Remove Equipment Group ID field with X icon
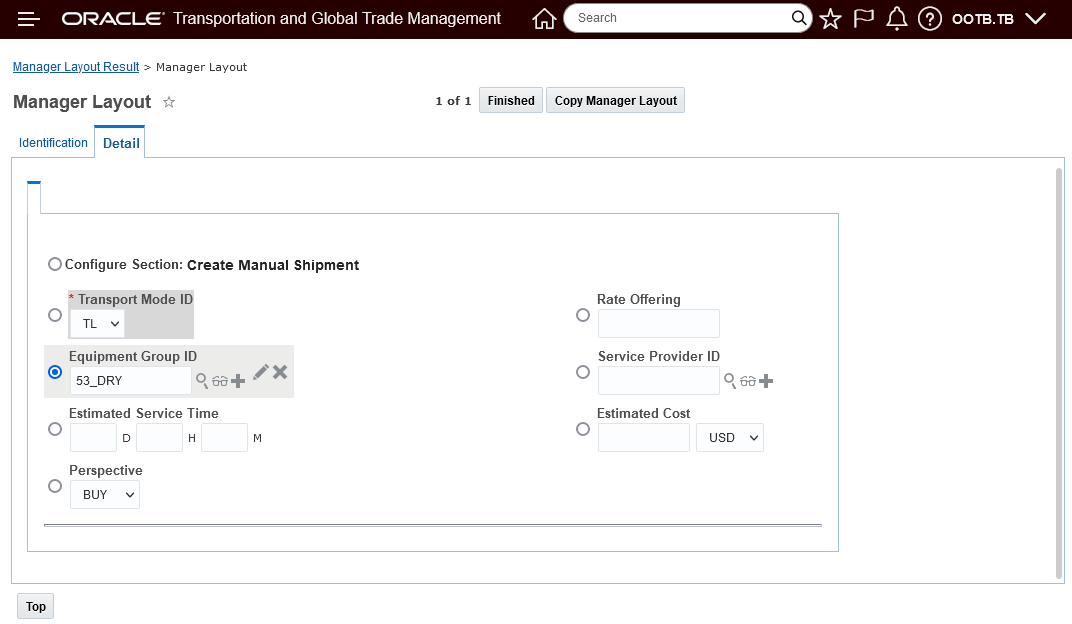Screen dimensions: 1072x624 280,372
